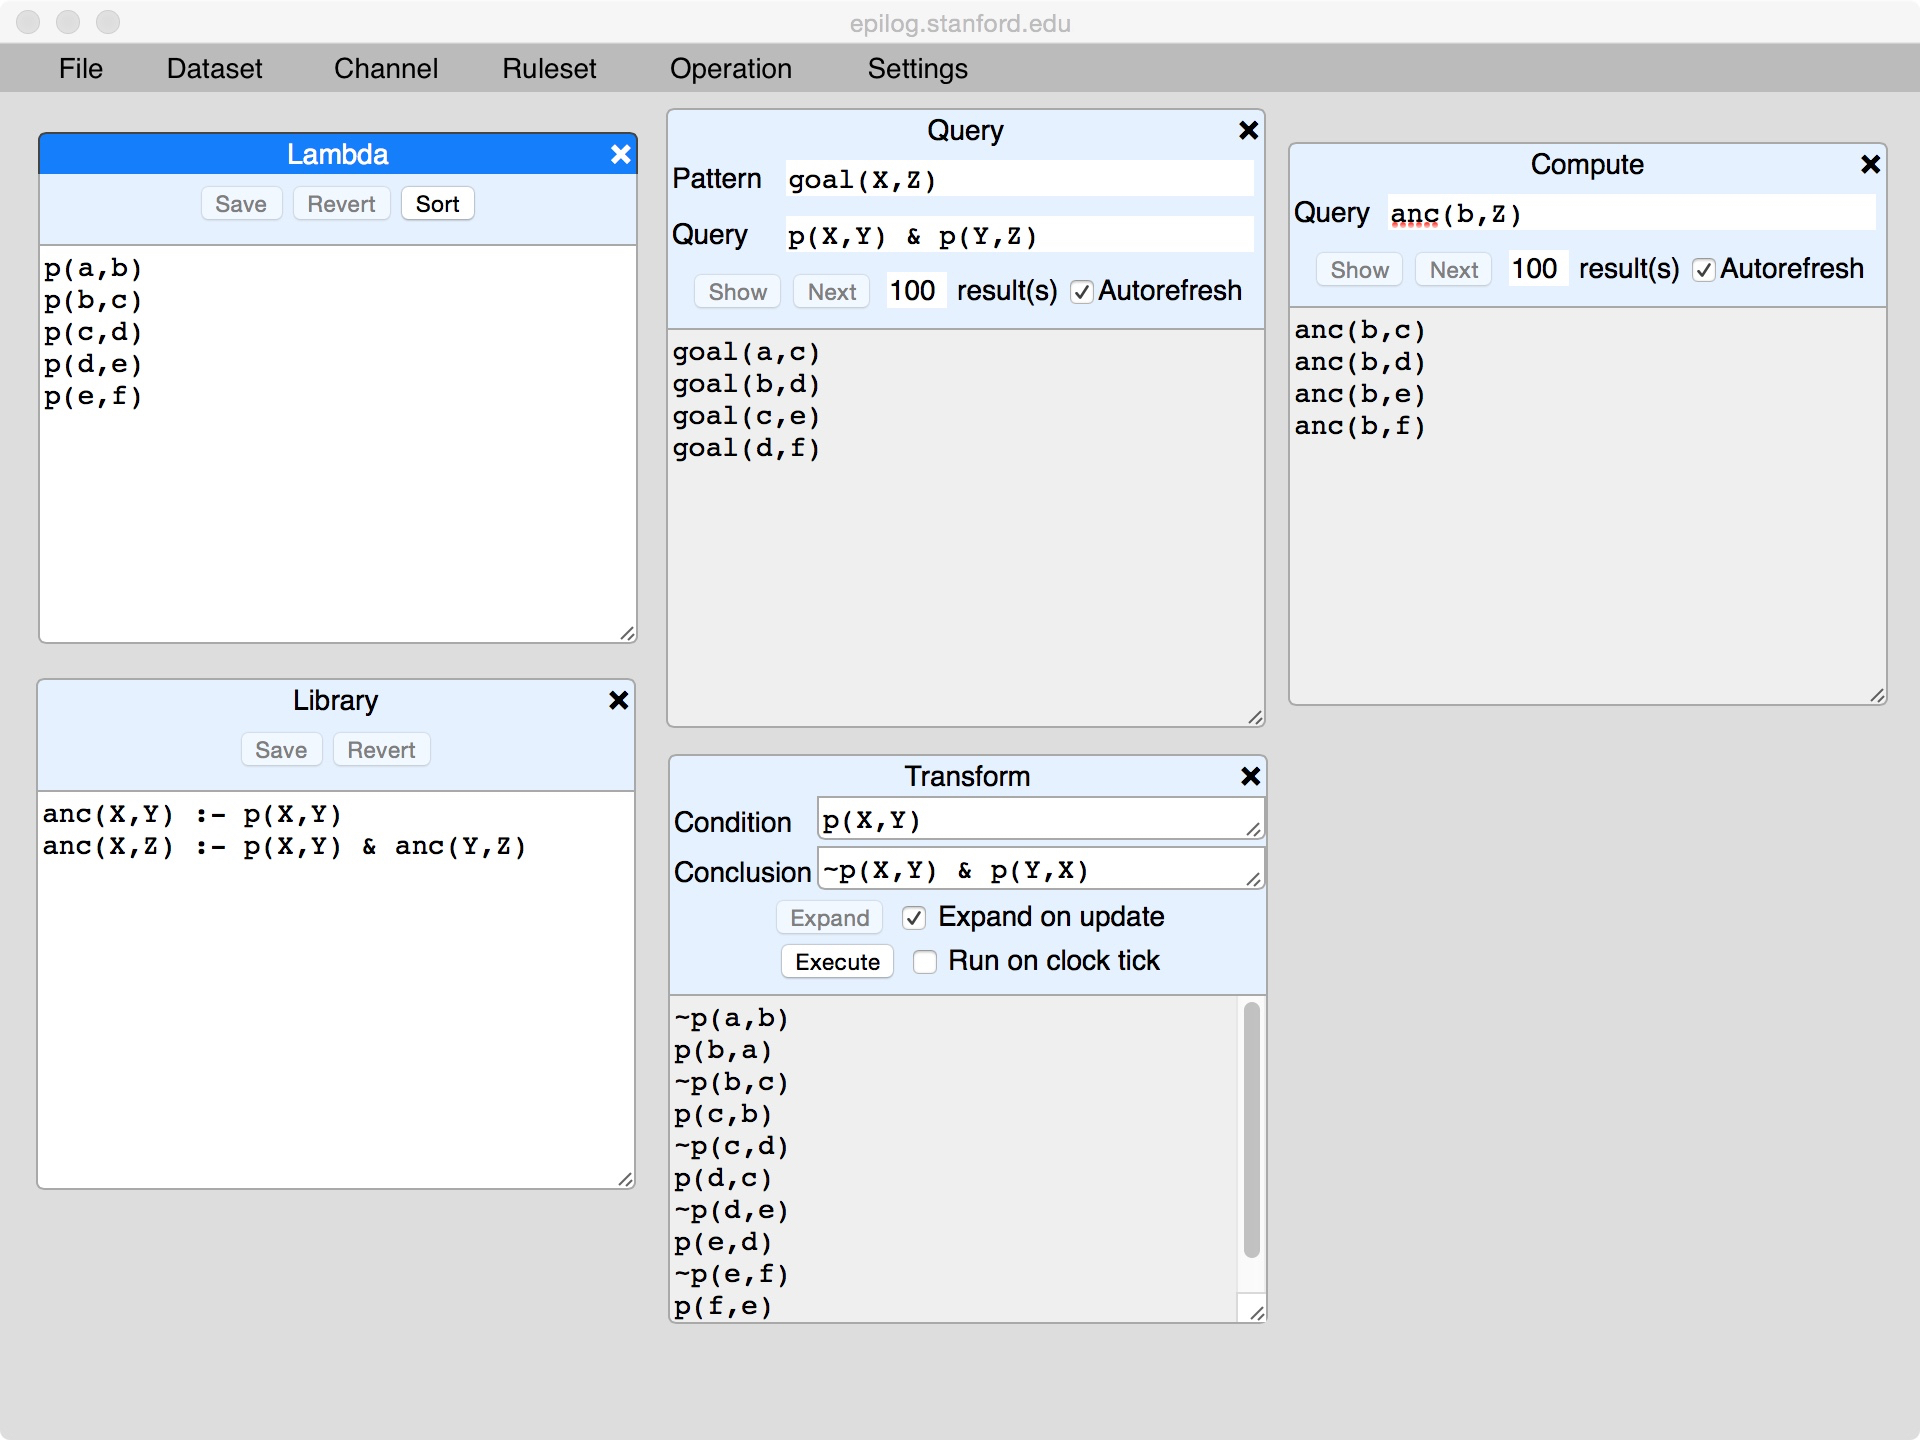The height and width of the screenshot is (1440, 1920).
Task: Open the Operation menu
Action: coord(730,68)
